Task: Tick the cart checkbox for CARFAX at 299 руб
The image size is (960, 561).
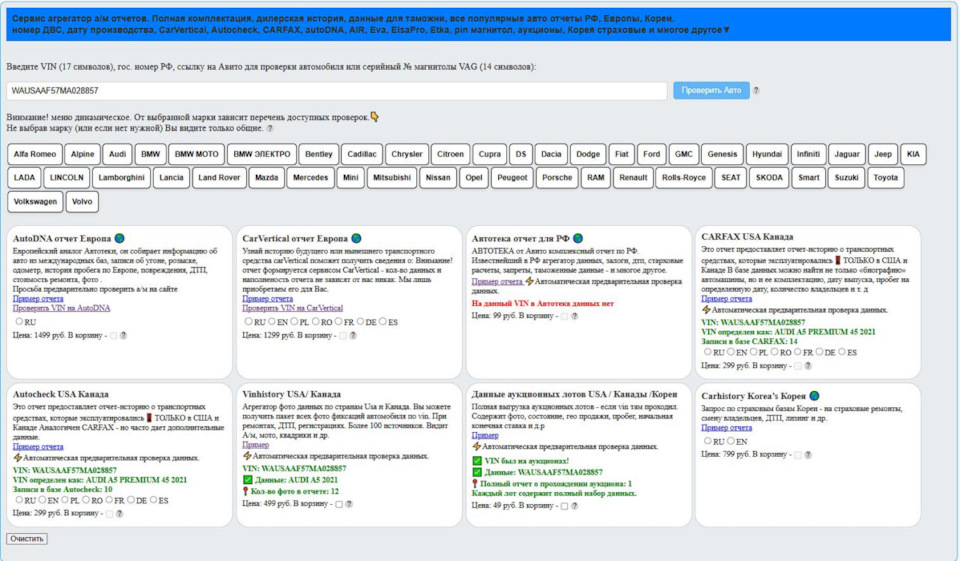Action: click(798, 366)
